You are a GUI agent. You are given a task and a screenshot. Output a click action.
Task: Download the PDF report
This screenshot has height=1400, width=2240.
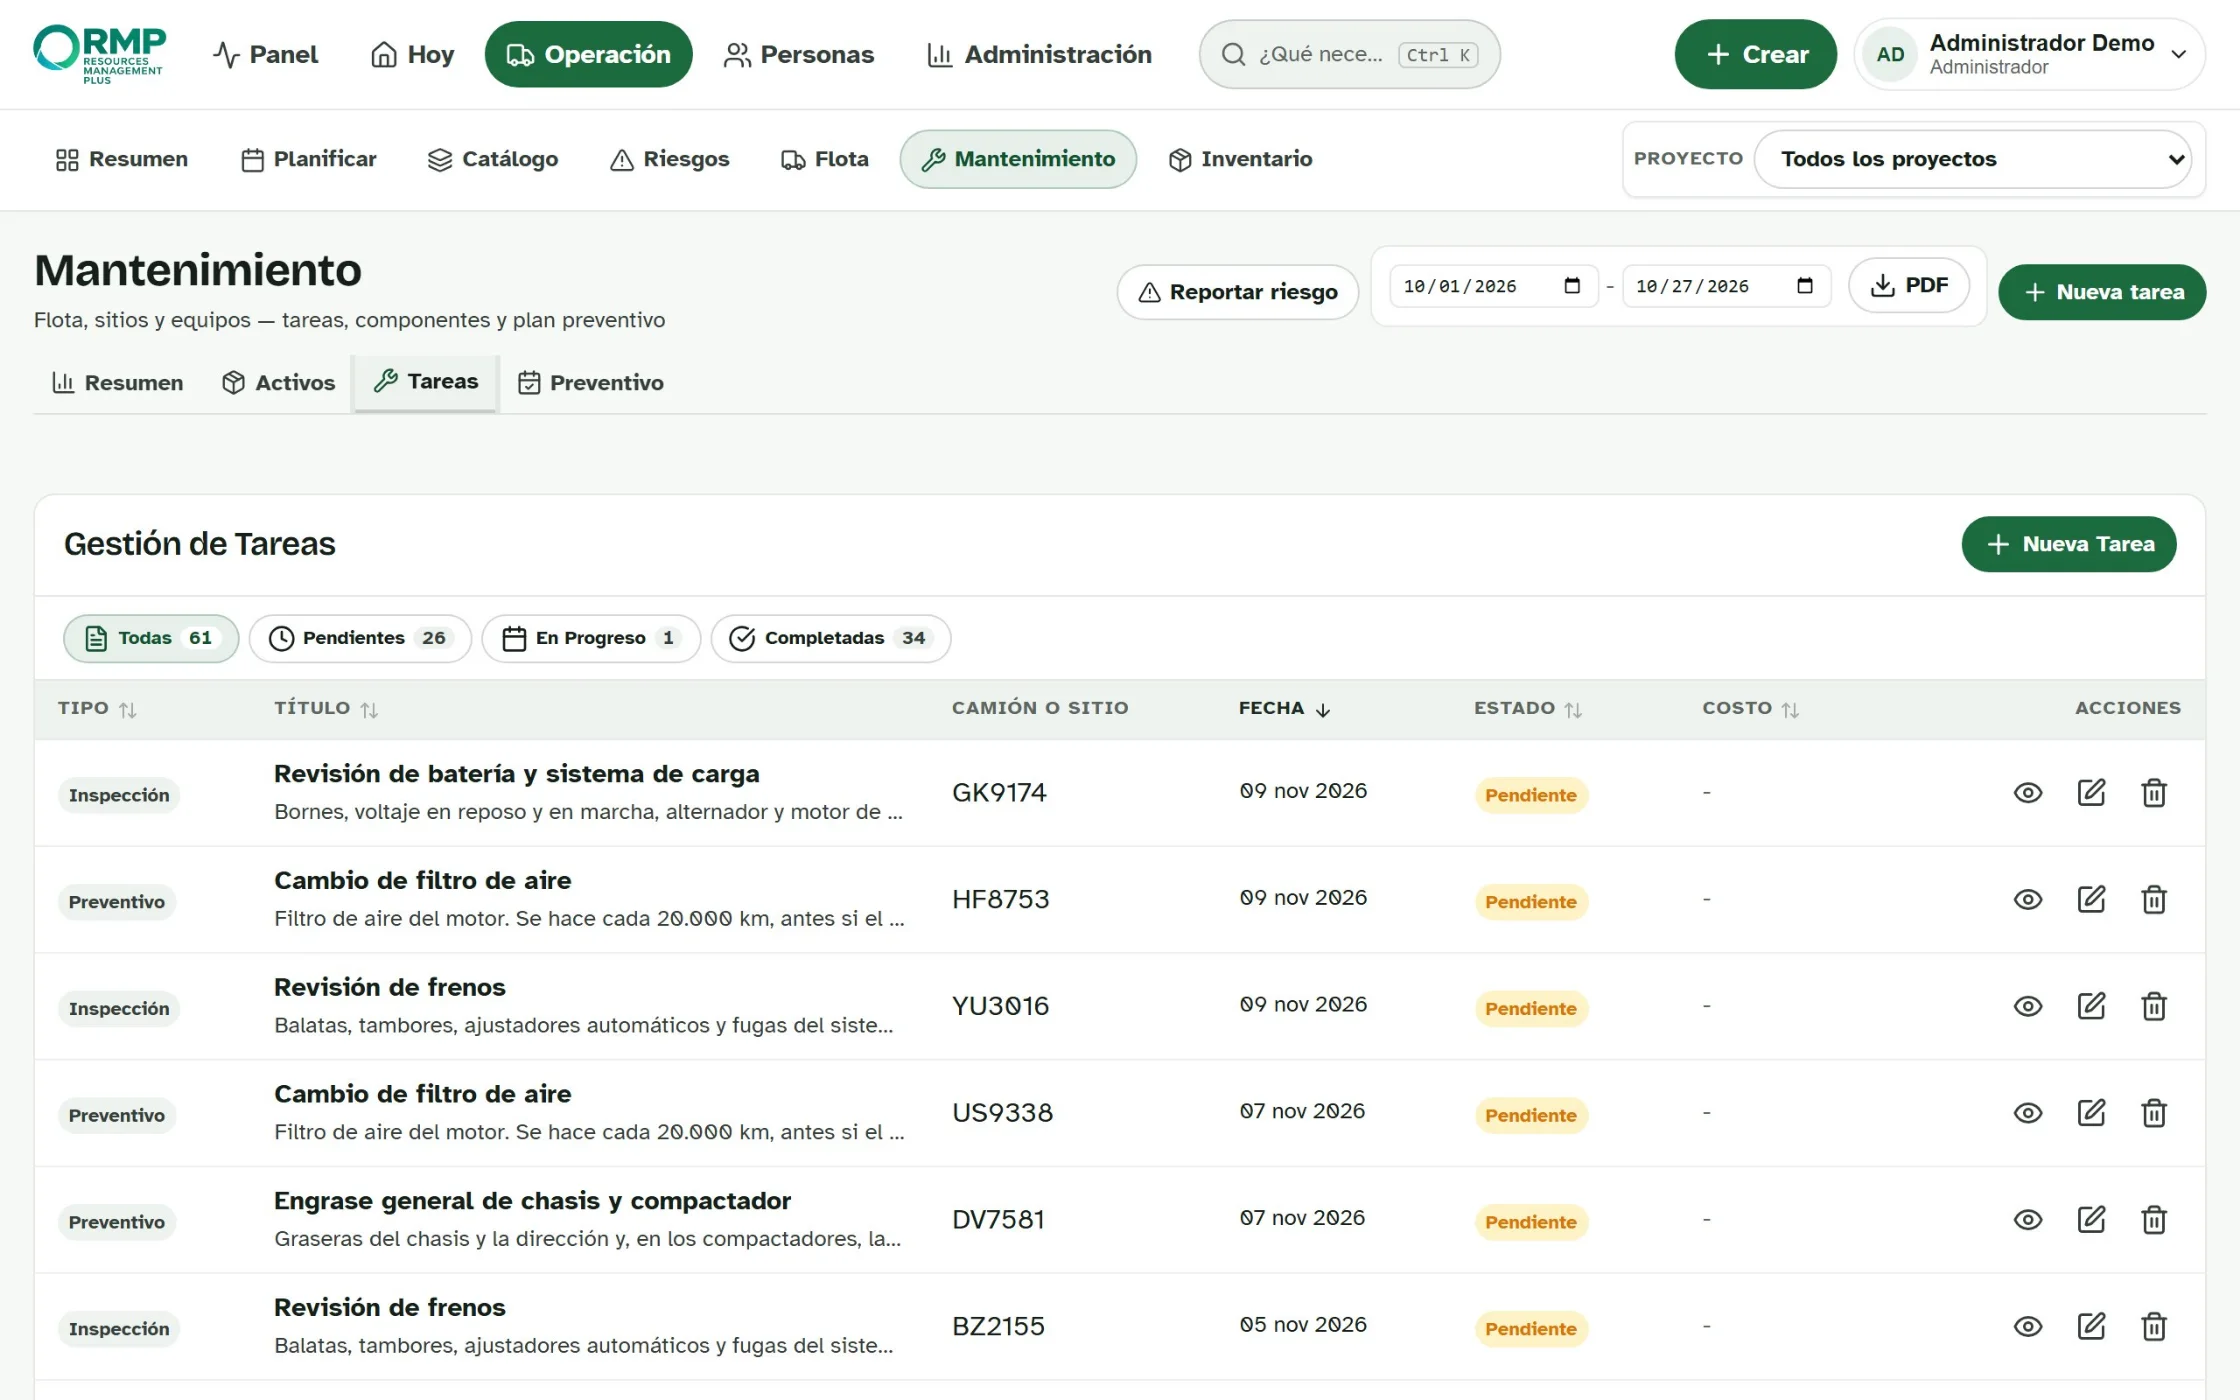click(x=1909, y=286)
